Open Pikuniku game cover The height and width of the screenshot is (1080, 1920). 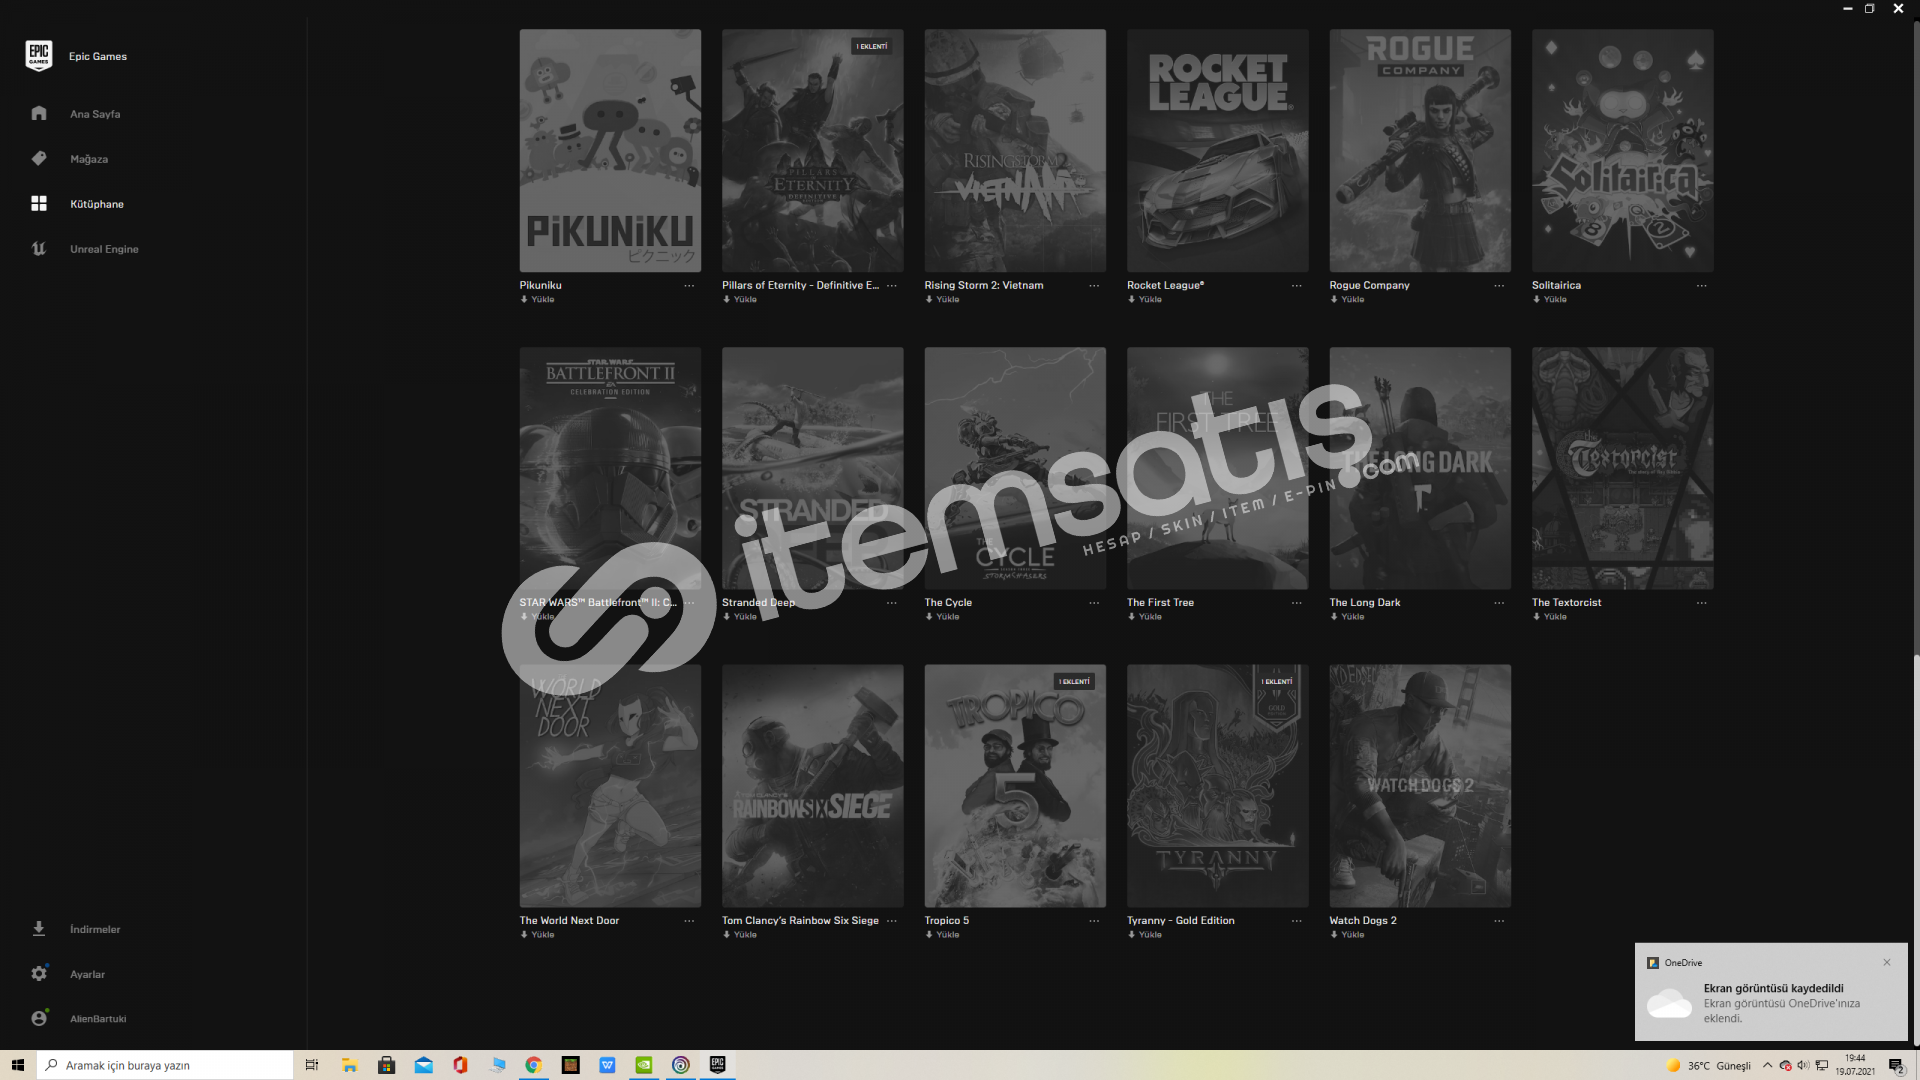click(x=610, y=150)
